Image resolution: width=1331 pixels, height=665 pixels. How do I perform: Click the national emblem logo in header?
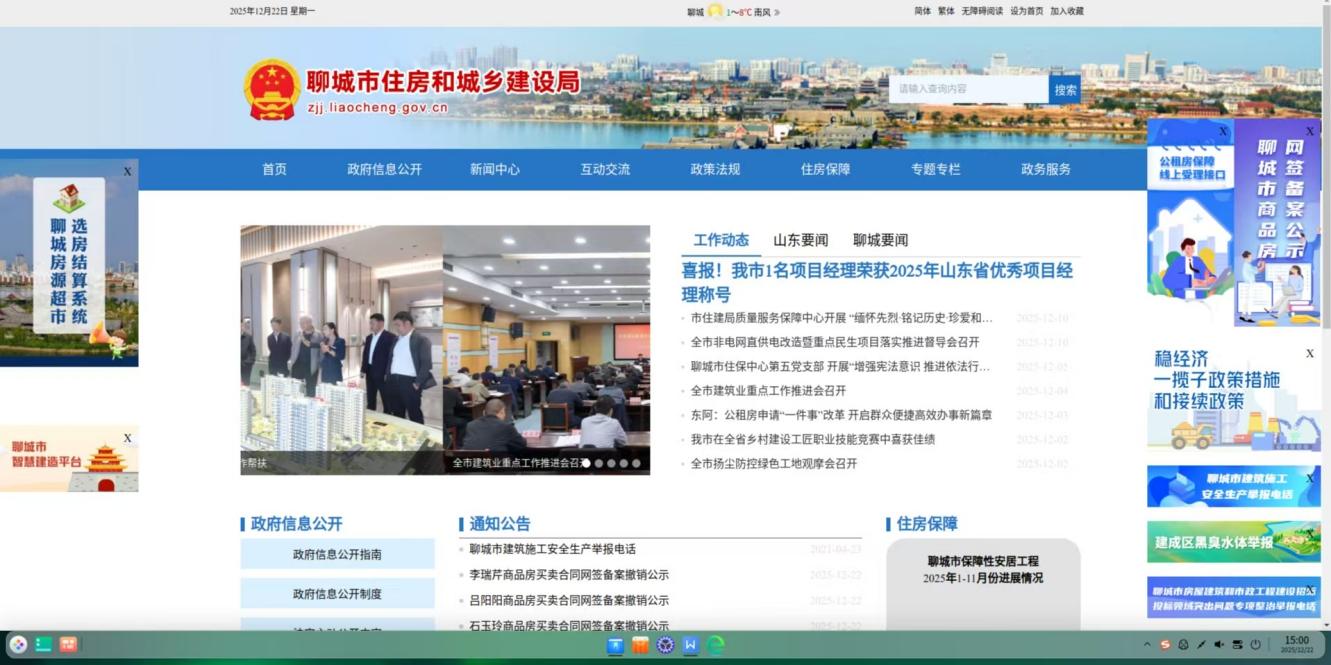[272, 90]
